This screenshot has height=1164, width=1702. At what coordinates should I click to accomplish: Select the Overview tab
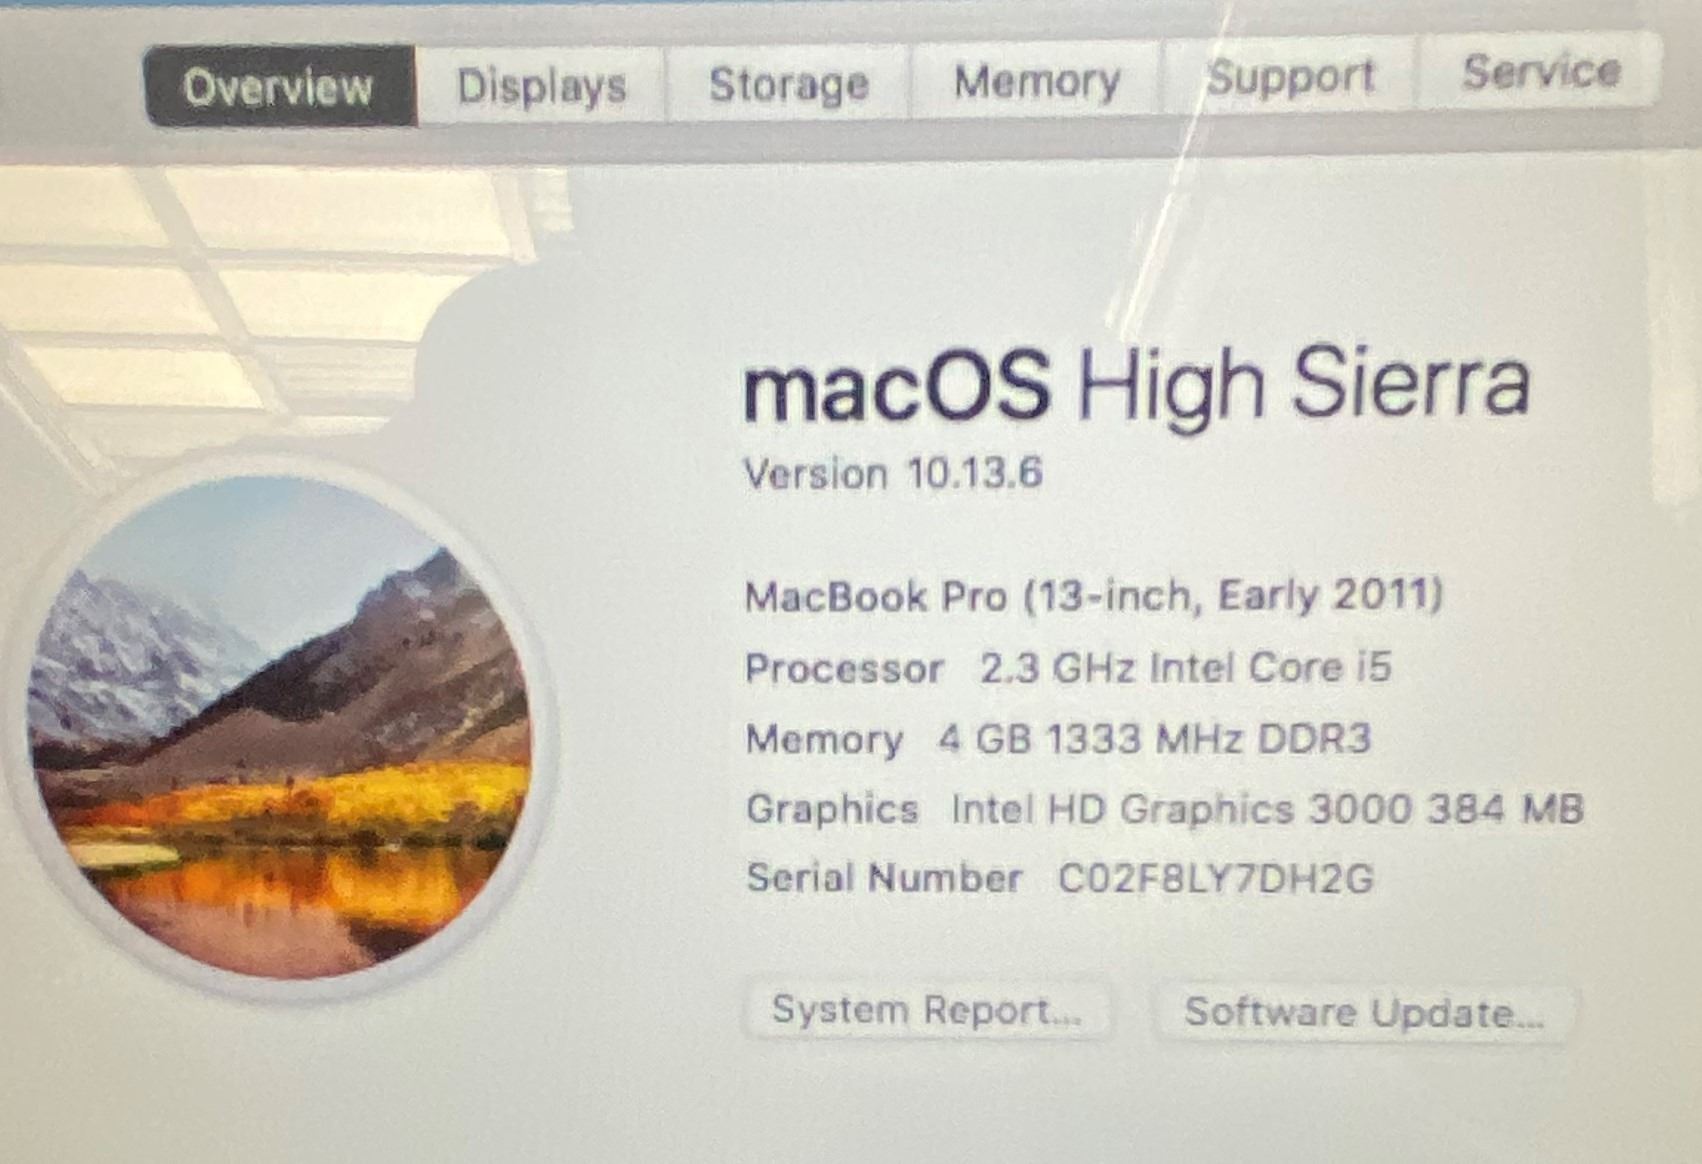[x=280, y=87]
